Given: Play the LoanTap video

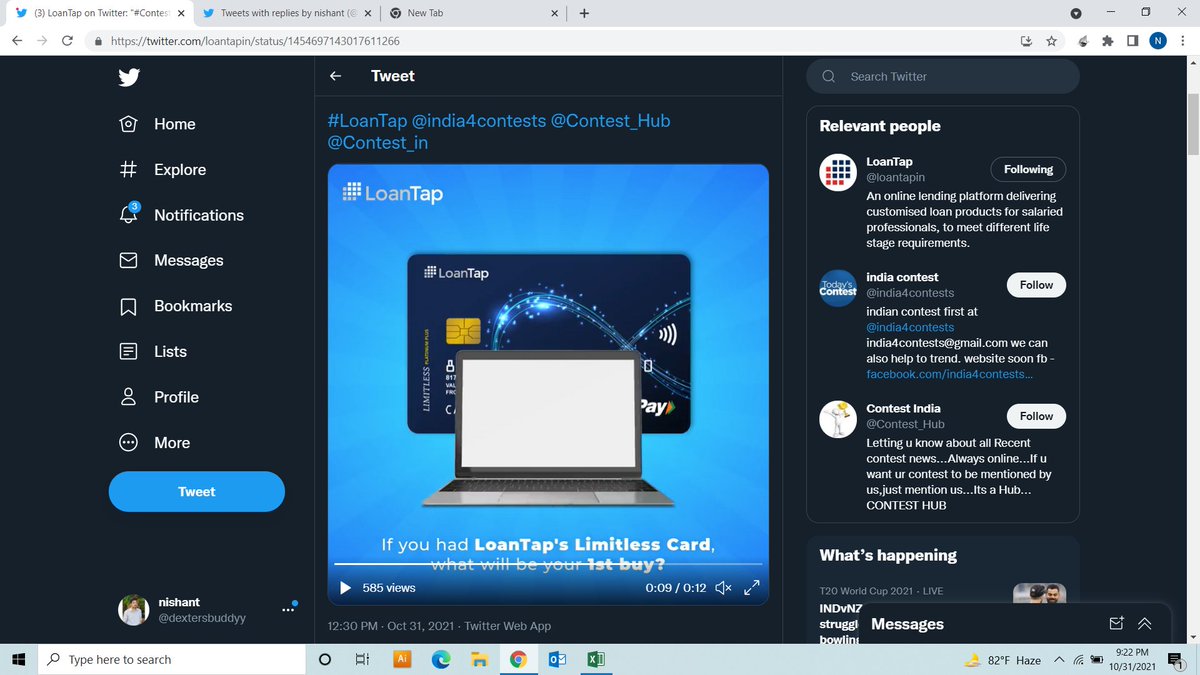Looking at the screenshot, I should (345, 588).
